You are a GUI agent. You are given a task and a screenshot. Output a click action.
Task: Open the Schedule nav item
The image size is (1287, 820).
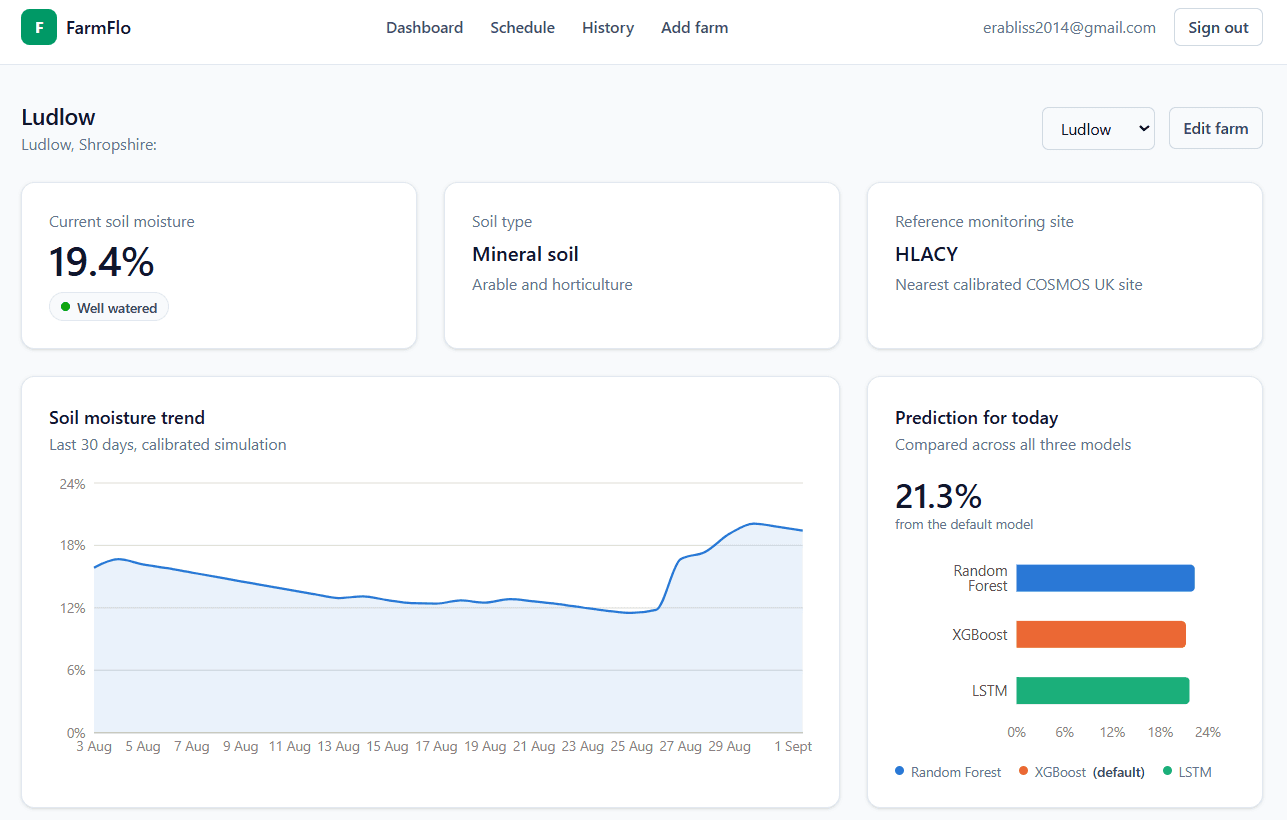(x=522, y=28)
